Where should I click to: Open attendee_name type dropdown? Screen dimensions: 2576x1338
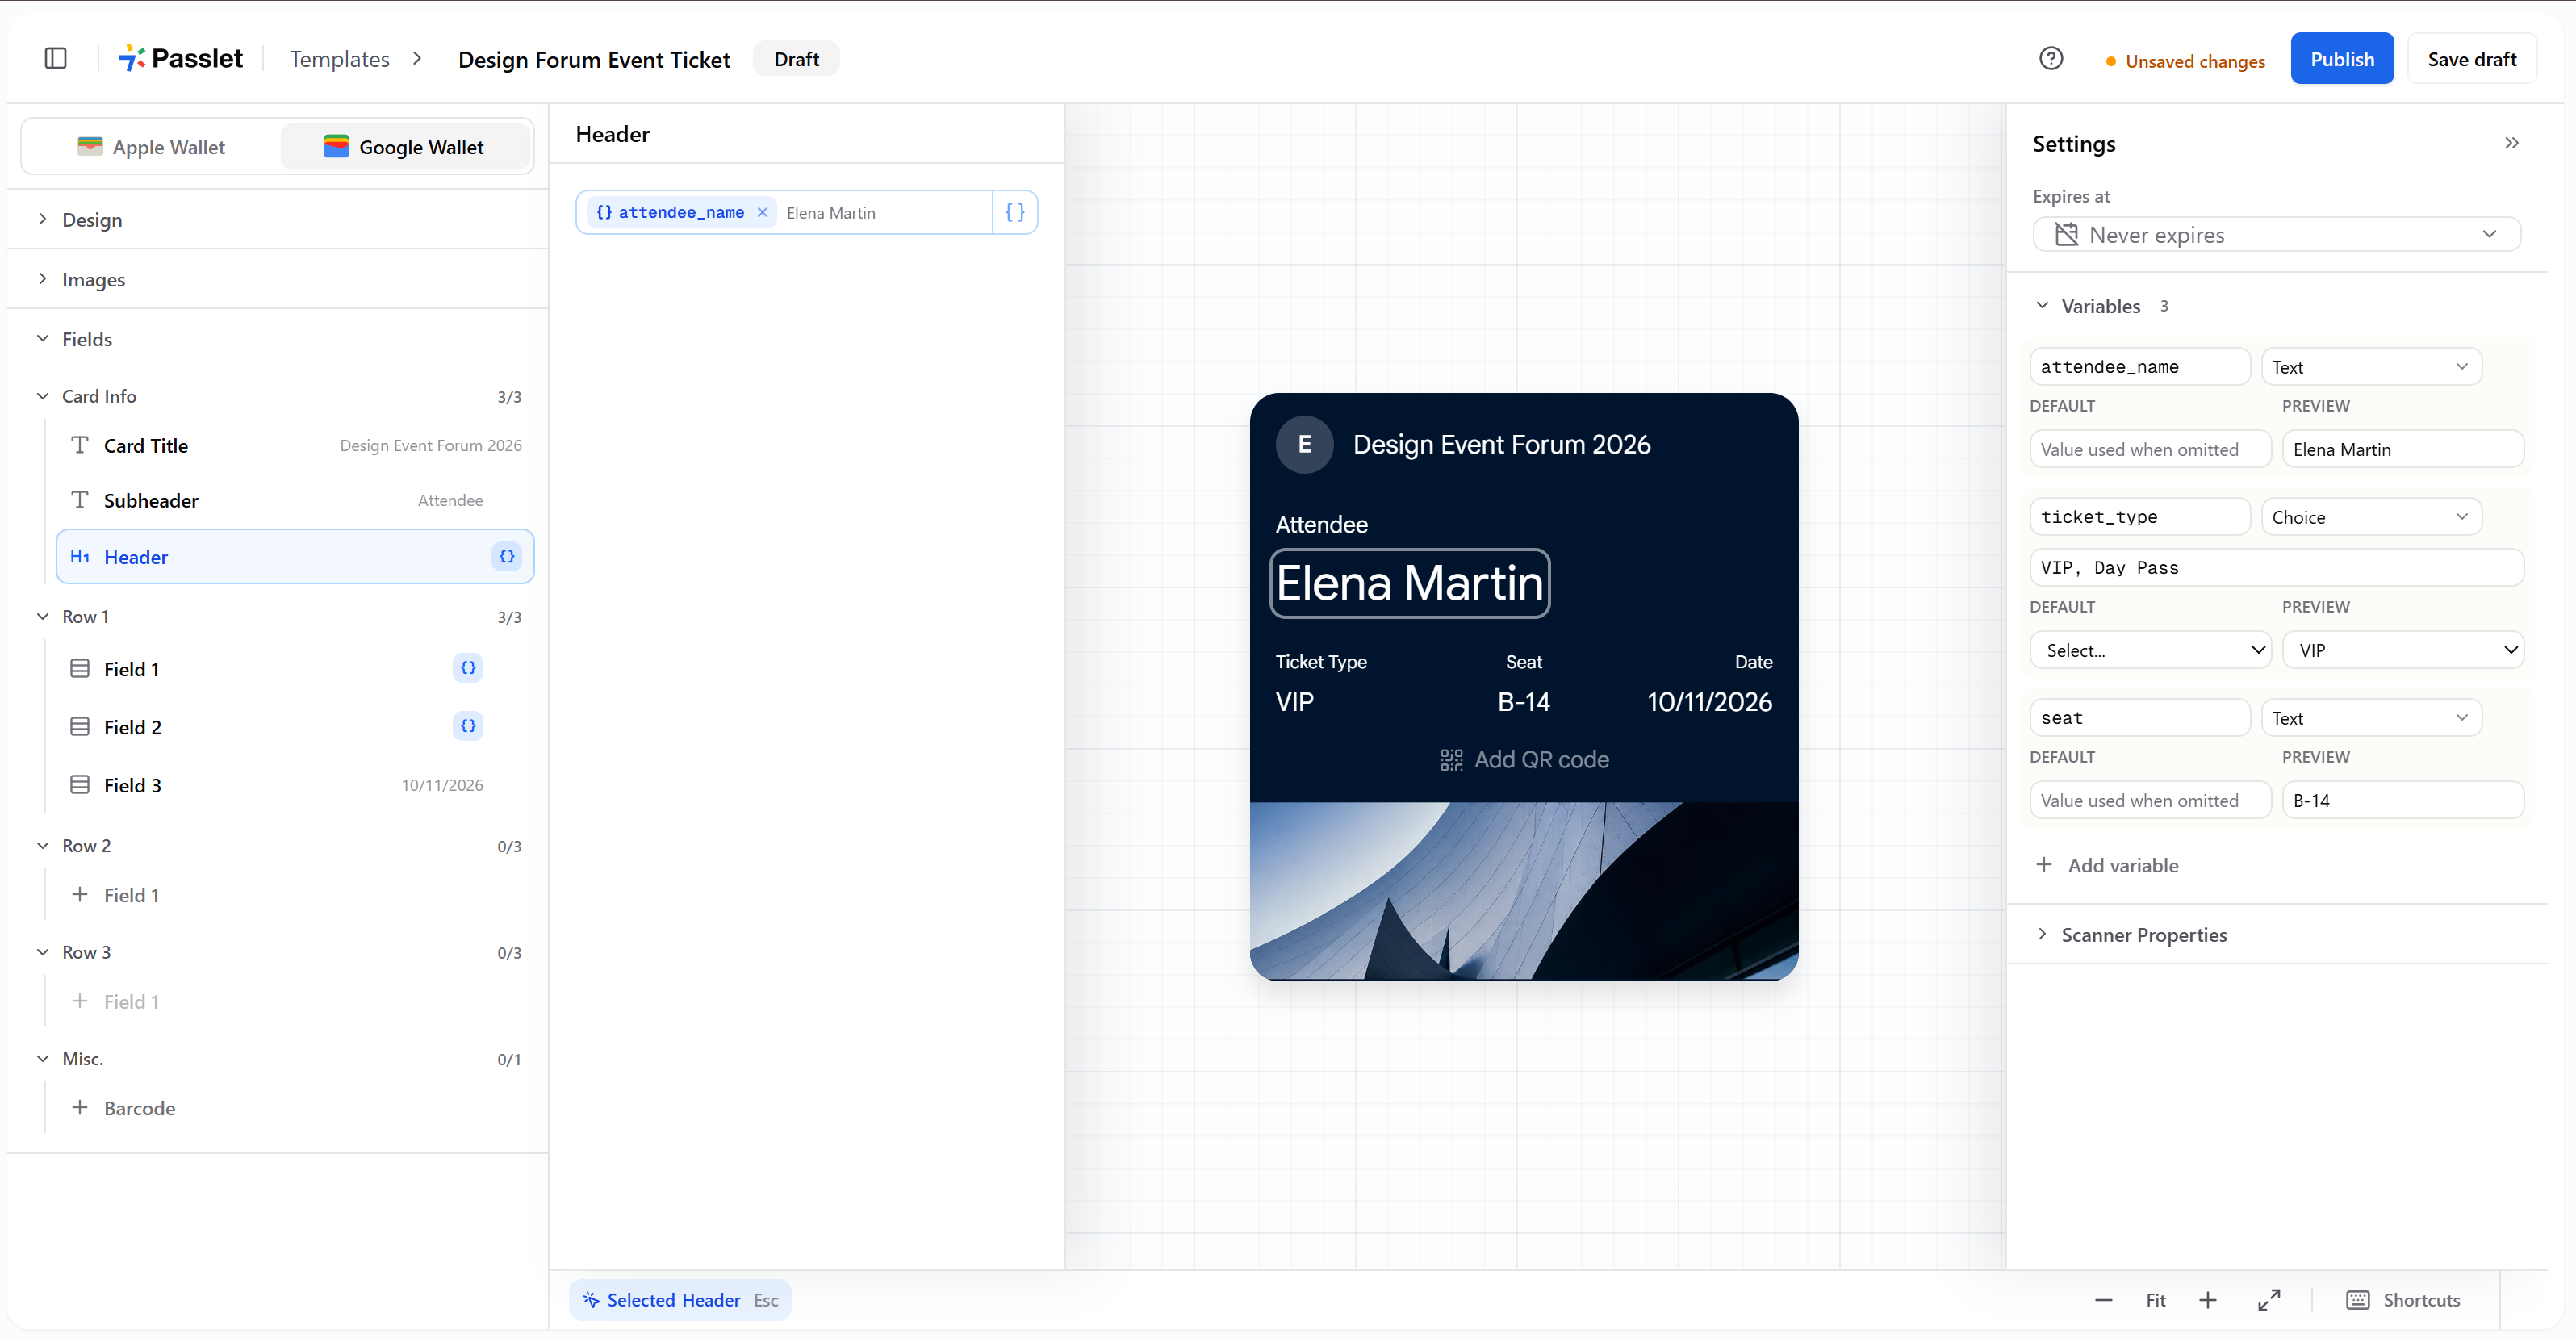pyautogui.click(x=2371, y=367)
